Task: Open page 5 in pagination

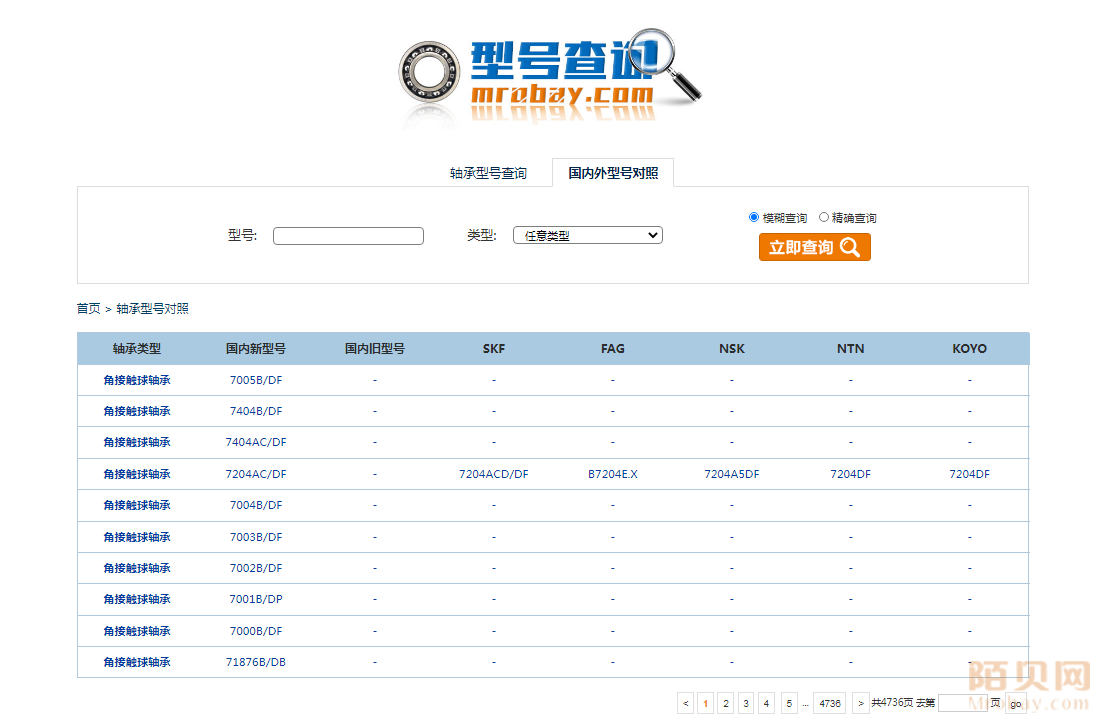Action: (x=789, y=703)
